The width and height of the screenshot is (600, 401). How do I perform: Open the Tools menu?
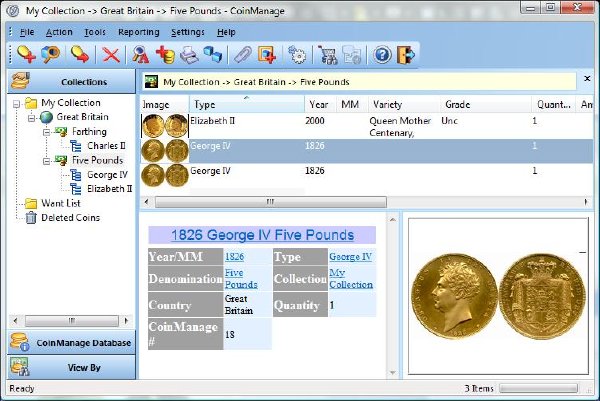(x=95, y=32)
